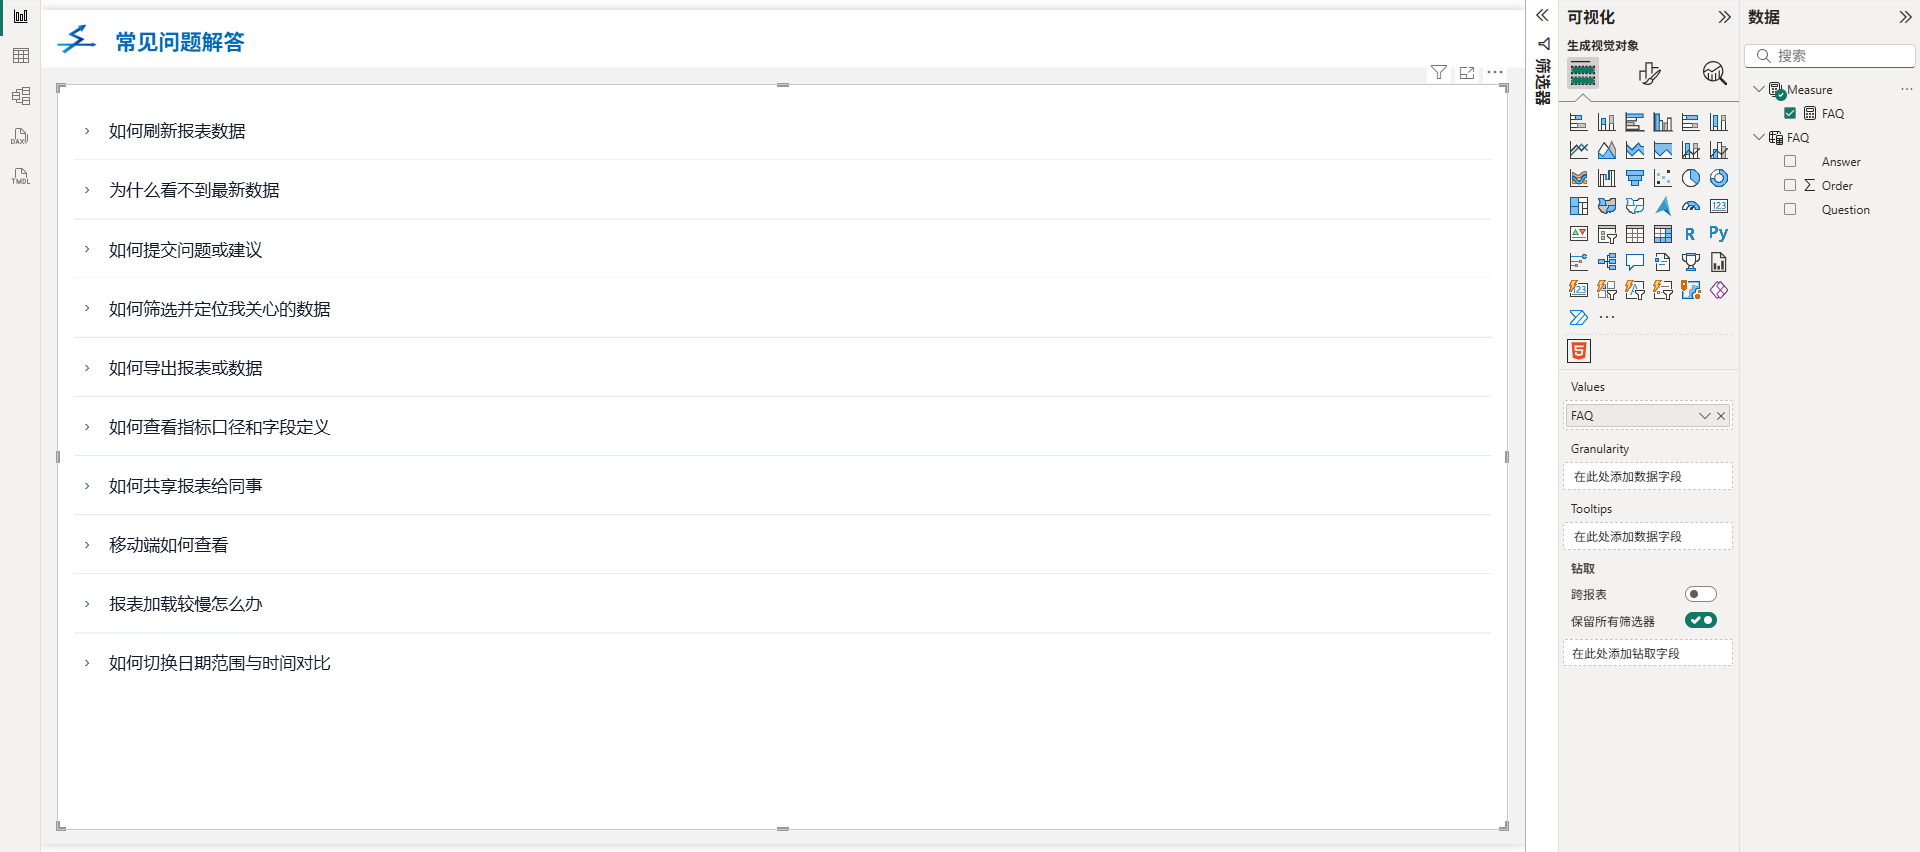Turn off 保留所有筛选器 toggle
Image resolution: width=1920 pixels, height=852 pixels.
click(x=1700, y=620)
